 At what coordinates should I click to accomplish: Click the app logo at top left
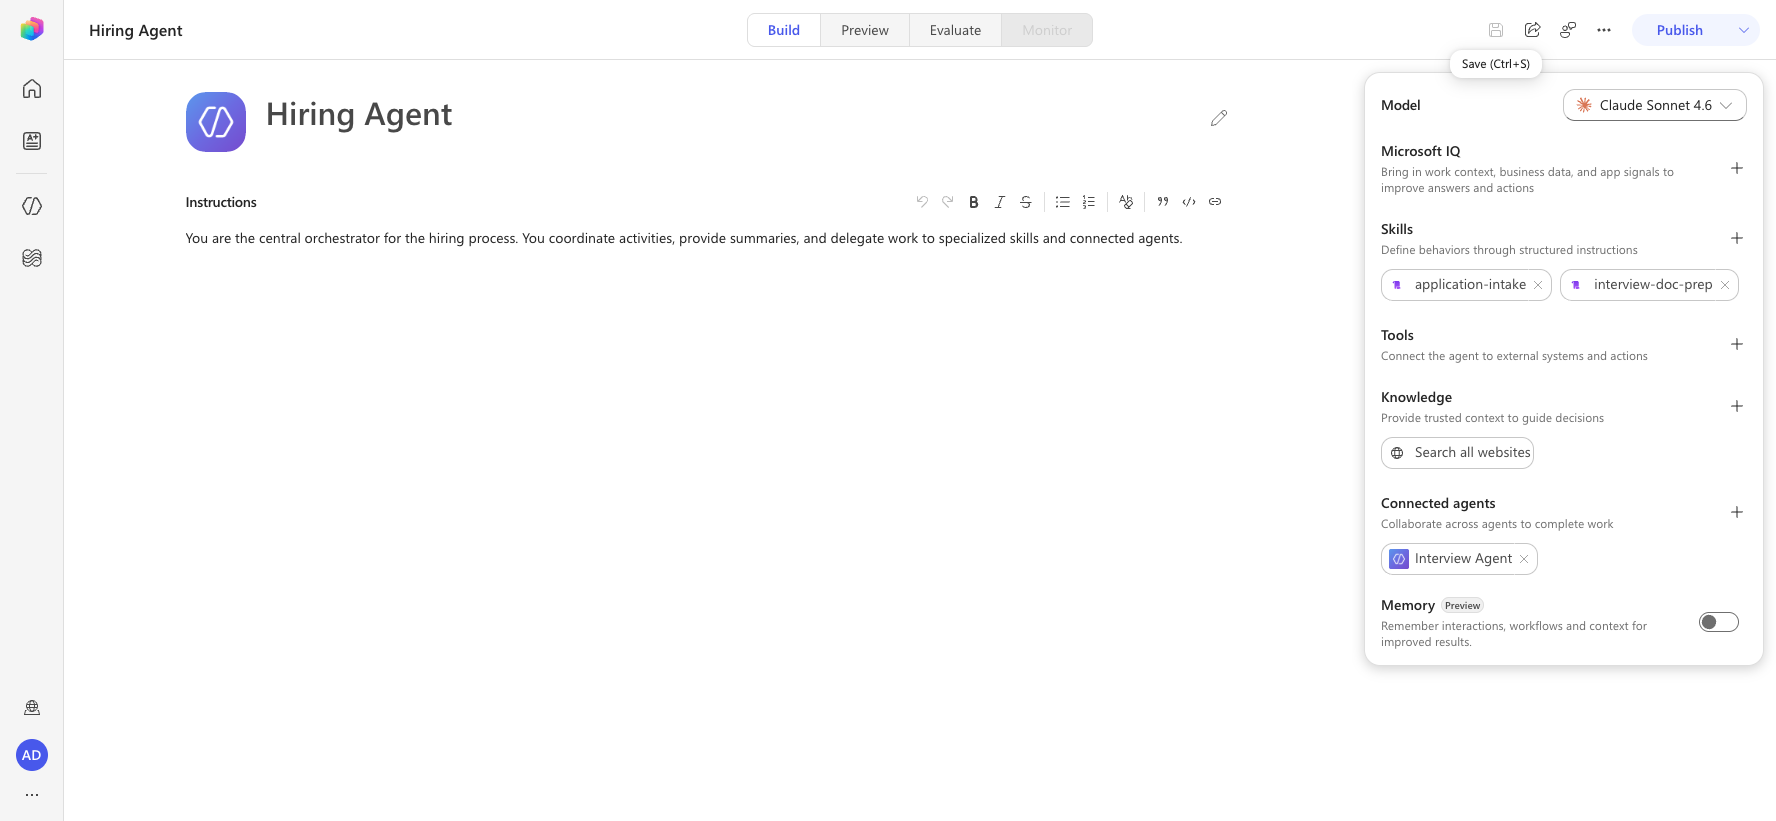click(32, 29)
